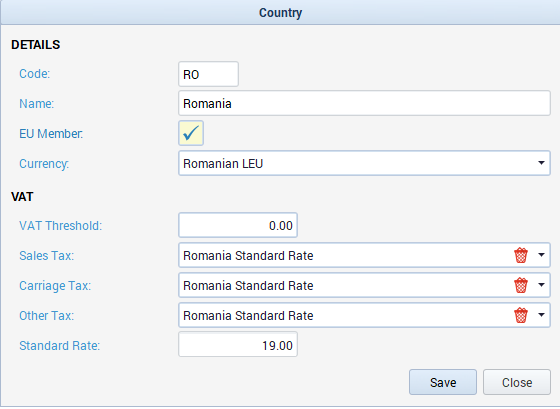This screenshot has height=409, width=560.
Task: Select the Country title bar
Action: click(280, 13)
